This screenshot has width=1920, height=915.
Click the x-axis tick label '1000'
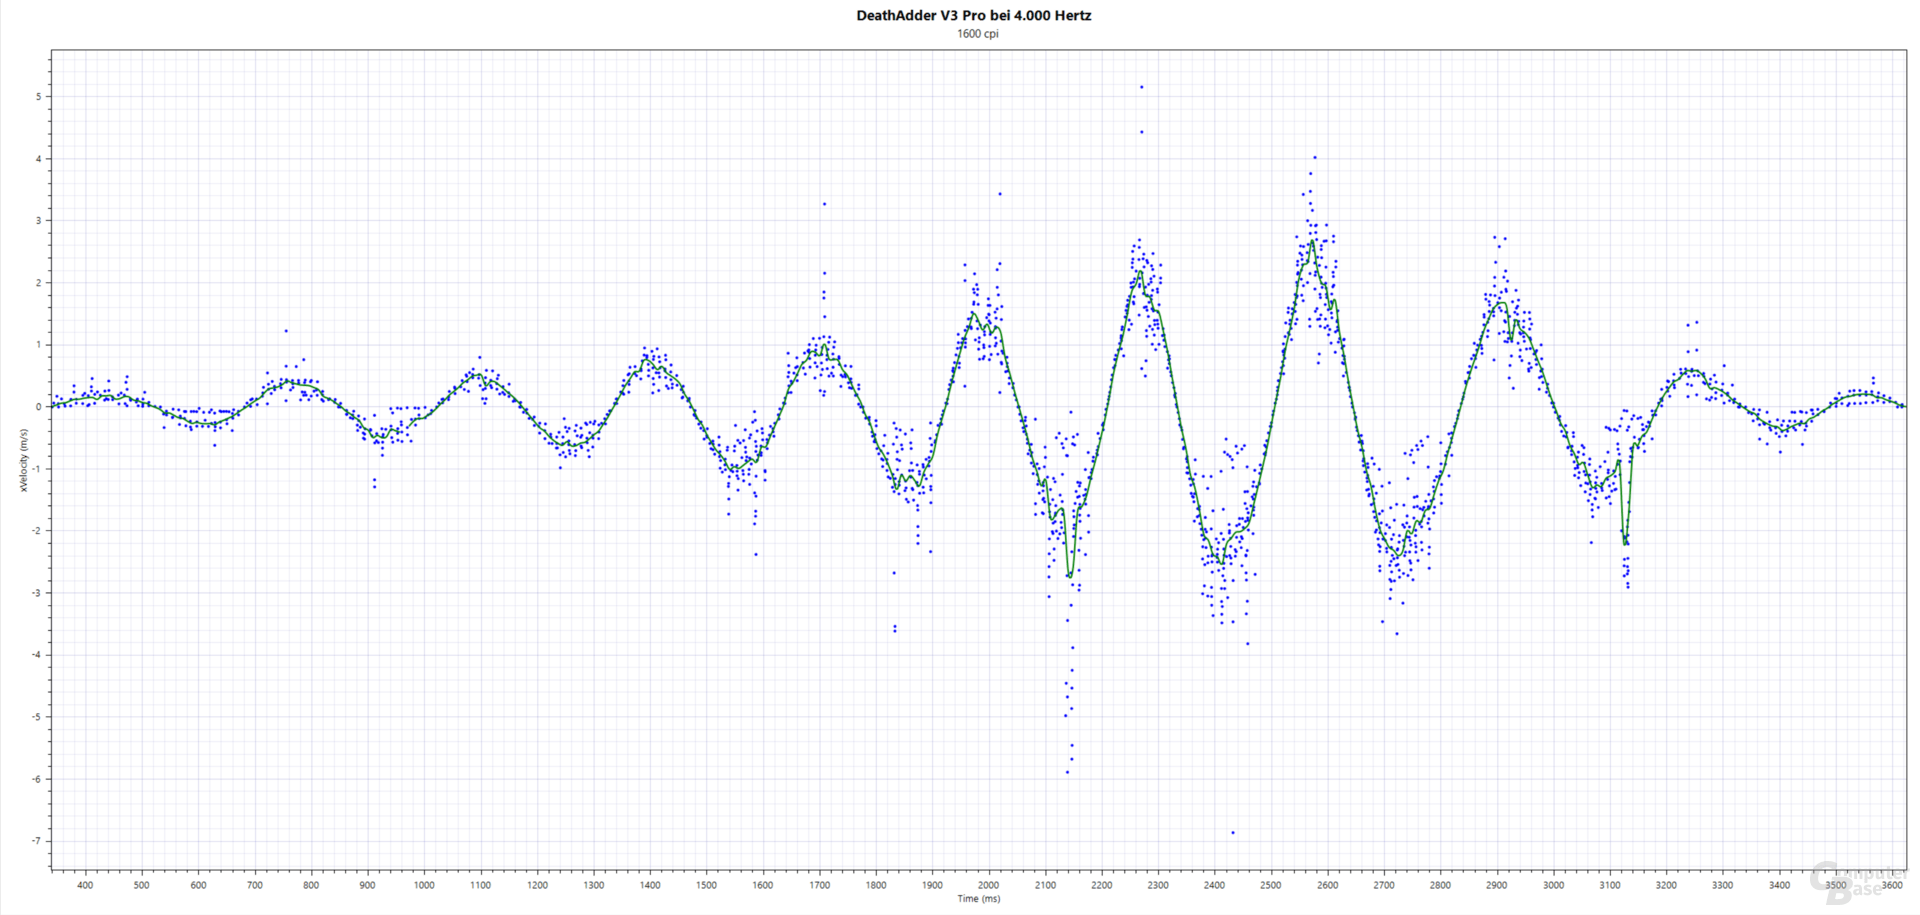click(424, 885)
